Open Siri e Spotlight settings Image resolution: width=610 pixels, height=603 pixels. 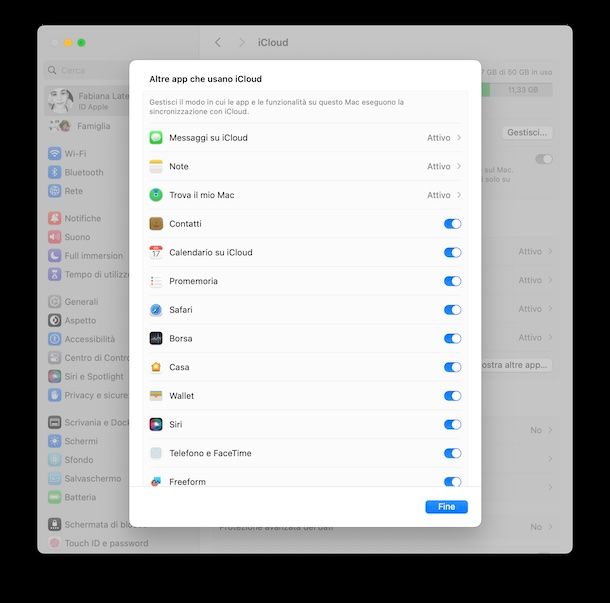[86, 376]
